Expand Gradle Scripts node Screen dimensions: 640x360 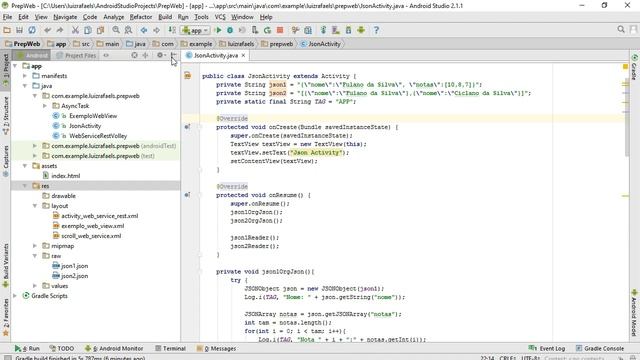[x=15, y=296]
